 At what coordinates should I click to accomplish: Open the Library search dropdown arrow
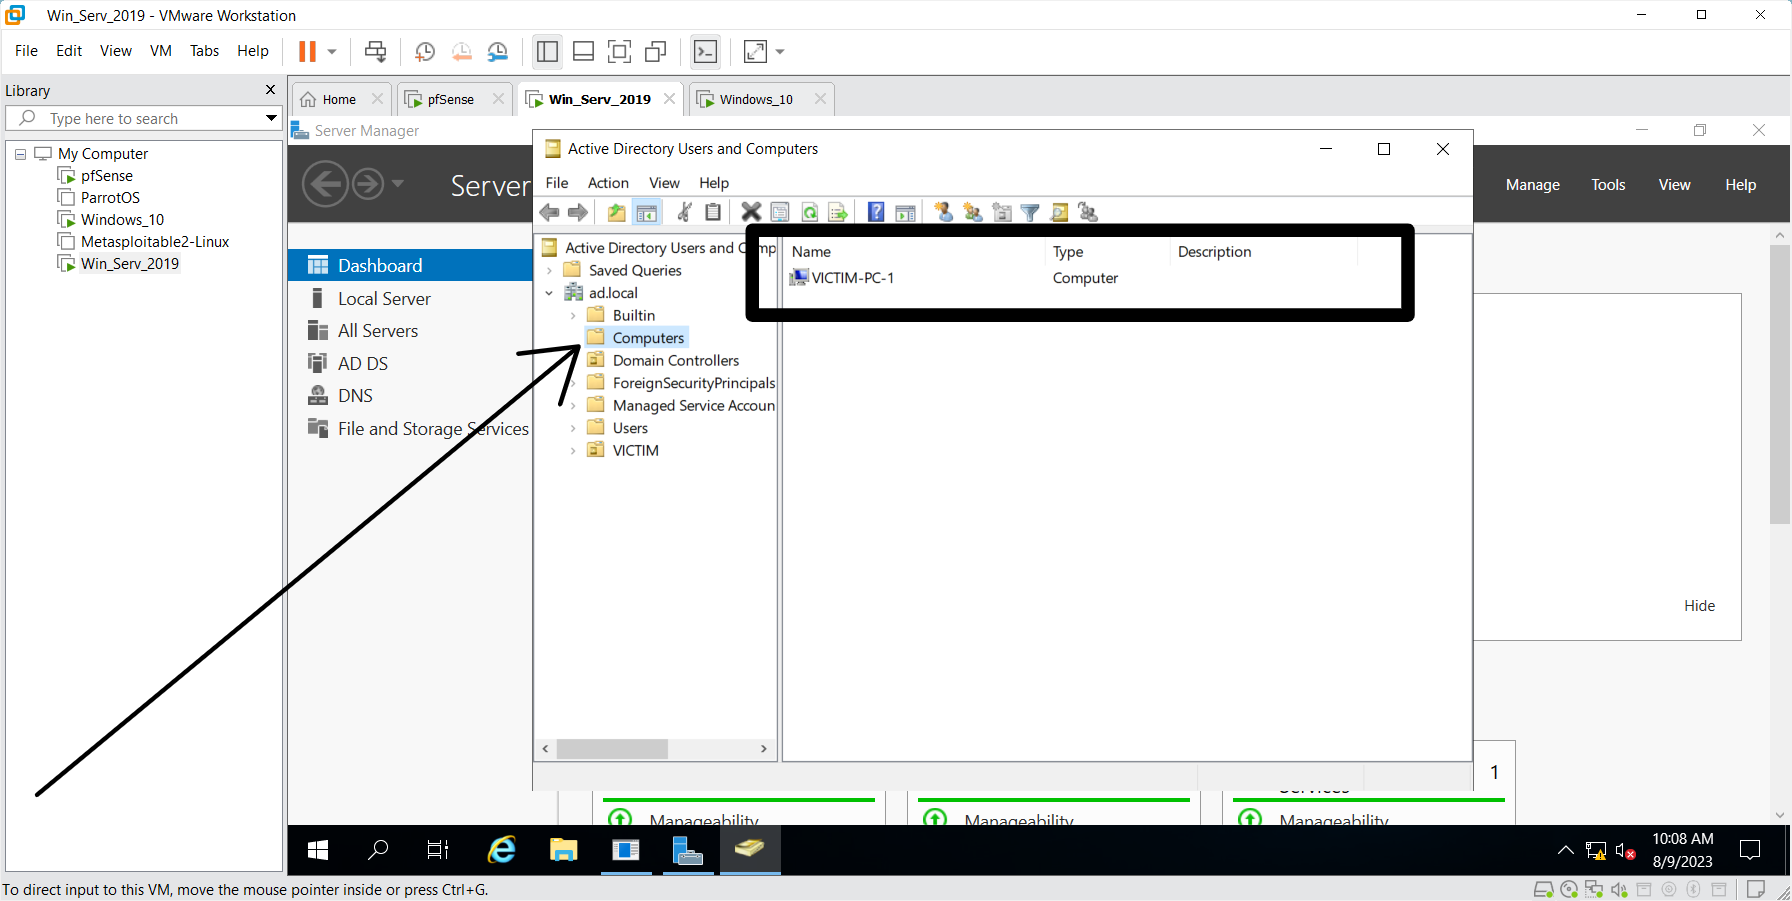[x=270, y=118]
